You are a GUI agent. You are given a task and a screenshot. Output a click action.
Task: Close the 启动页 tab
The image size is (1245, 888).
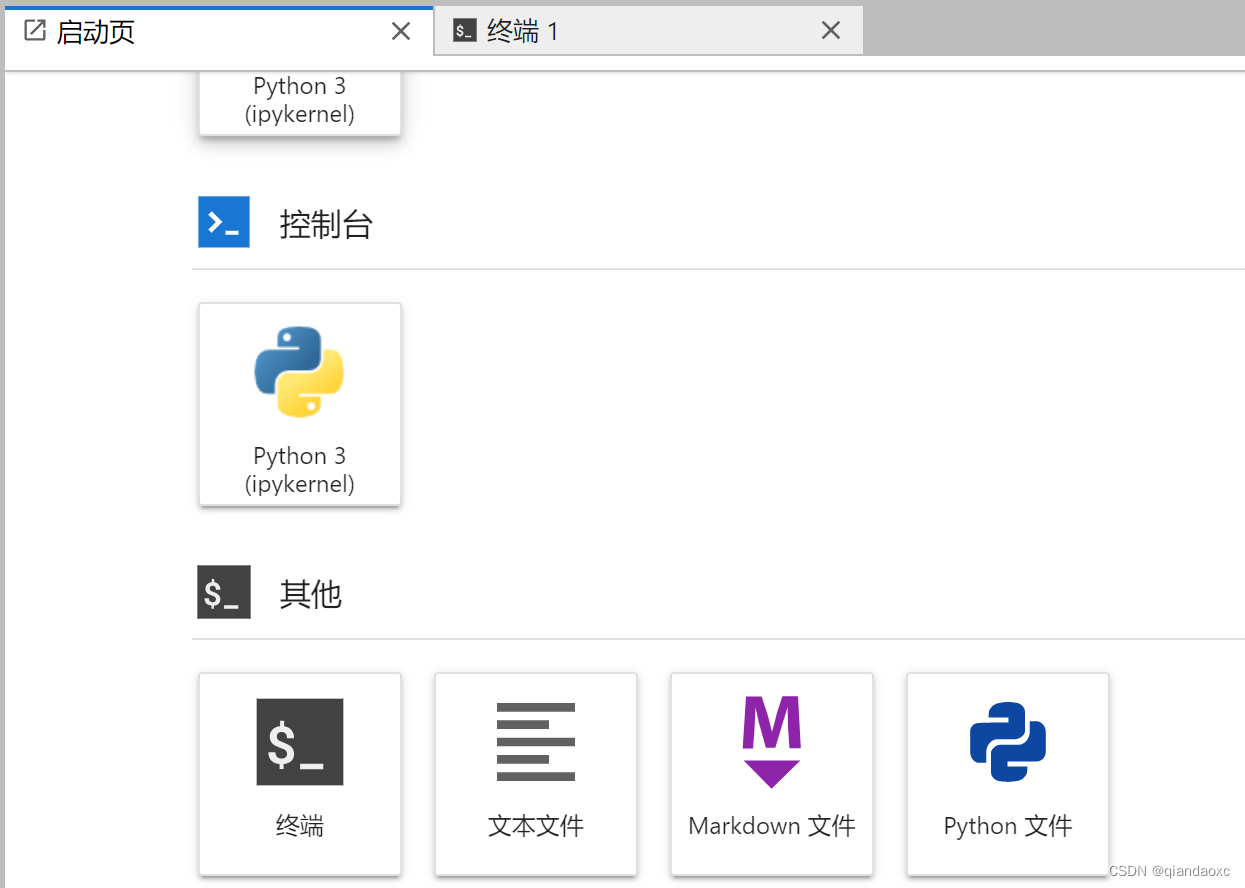401,32
